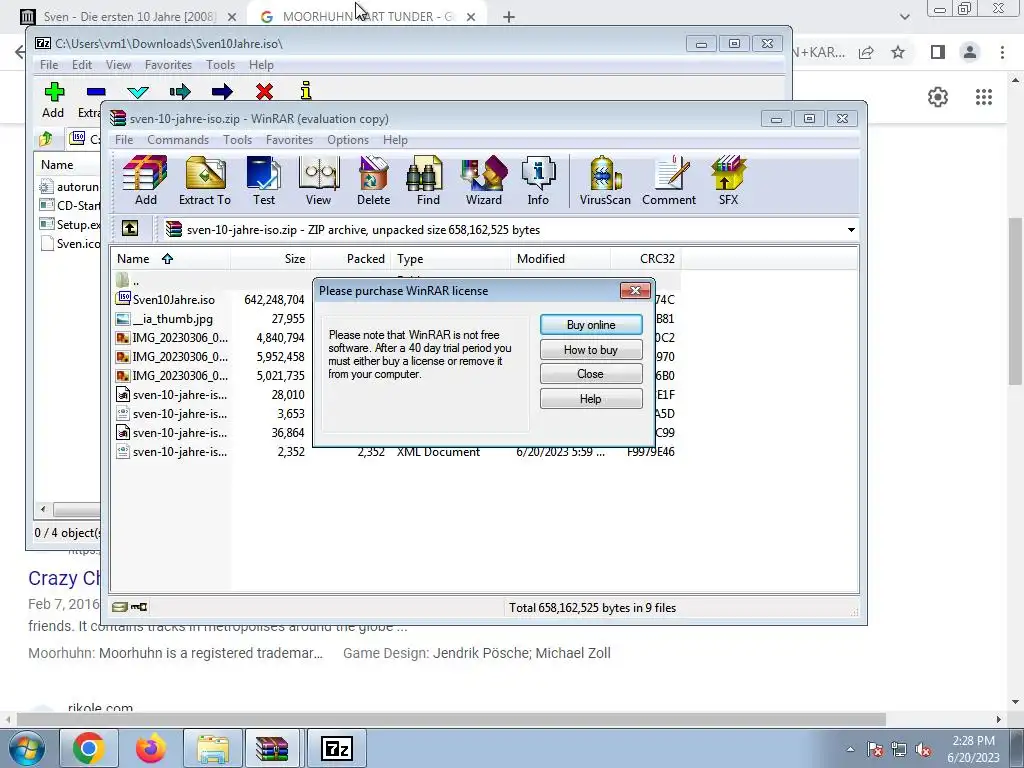Sort by Size column in WinRAR
Image resolution: width=1024 pixels, height=768 pixels.
pos(270,259)
